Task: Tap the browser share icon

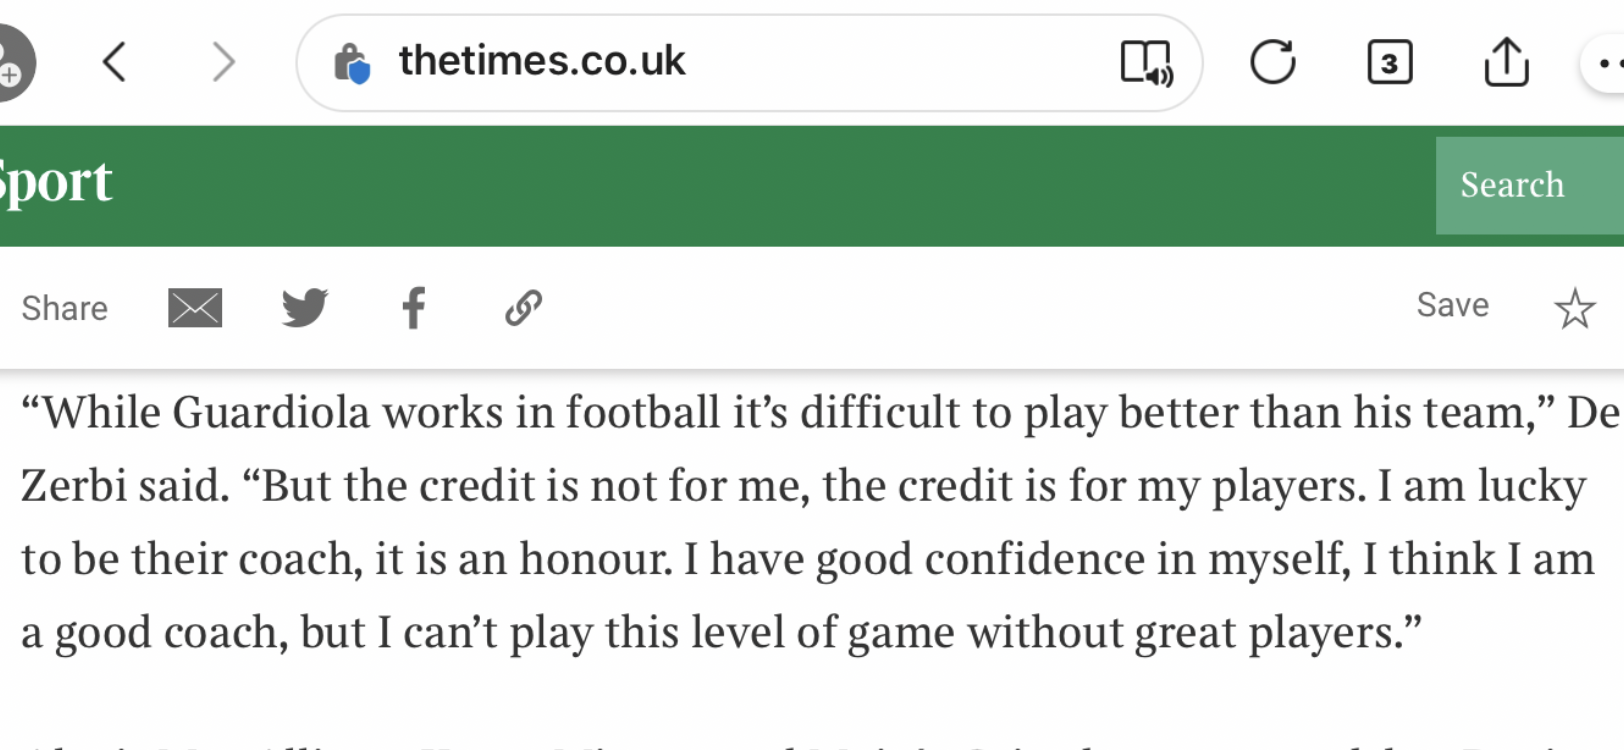Action: coord(1506,61)
